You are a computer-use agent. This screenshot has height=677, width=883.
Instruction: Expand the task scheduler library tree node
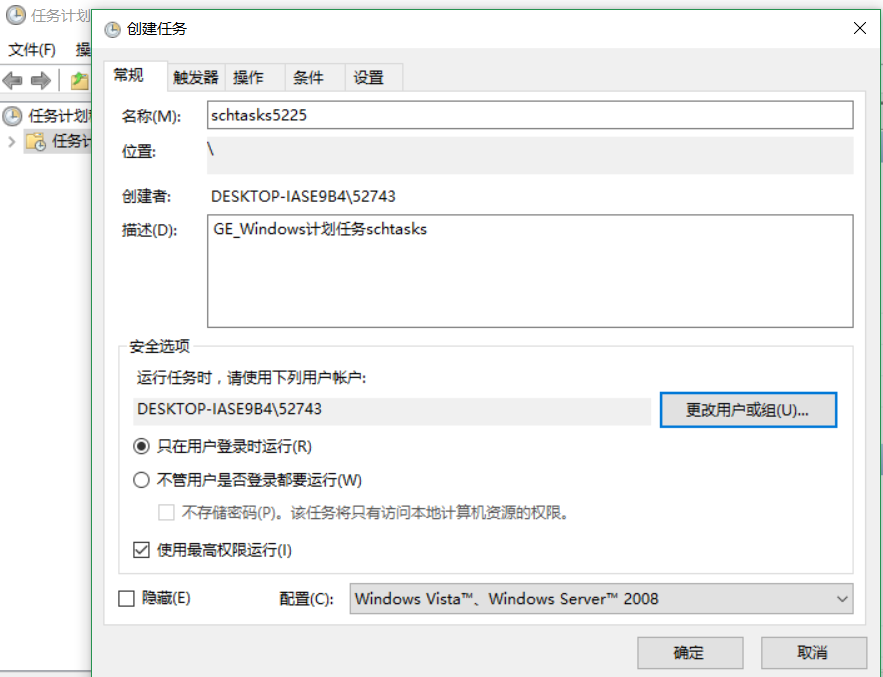click(x=11, y=141)
